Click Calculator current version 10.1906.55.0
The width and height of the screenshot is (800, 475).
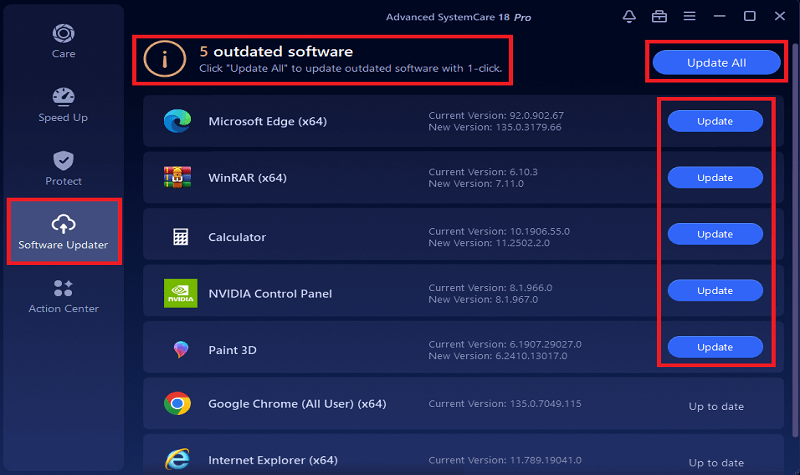[499, 231]
